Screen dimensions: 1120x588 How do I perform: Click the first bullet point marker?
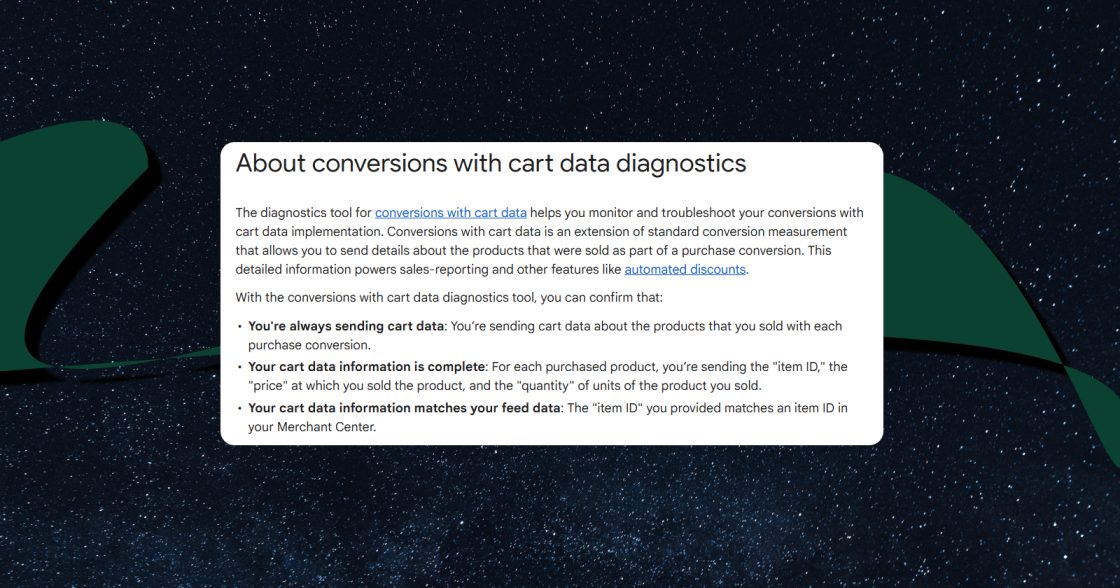pyautogui.click(x=239, y=327)
